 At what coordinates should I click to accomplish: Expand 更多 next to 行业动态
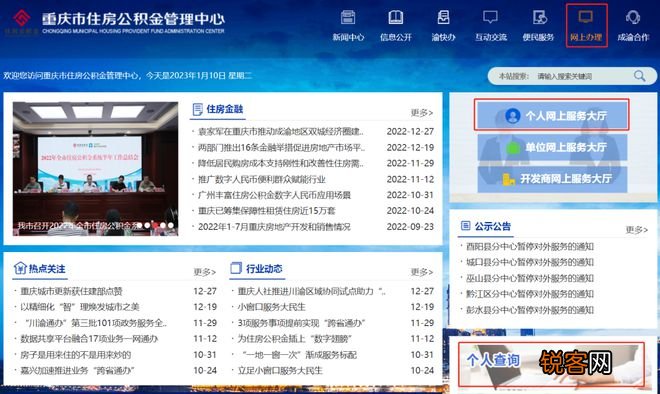point(422,272)
